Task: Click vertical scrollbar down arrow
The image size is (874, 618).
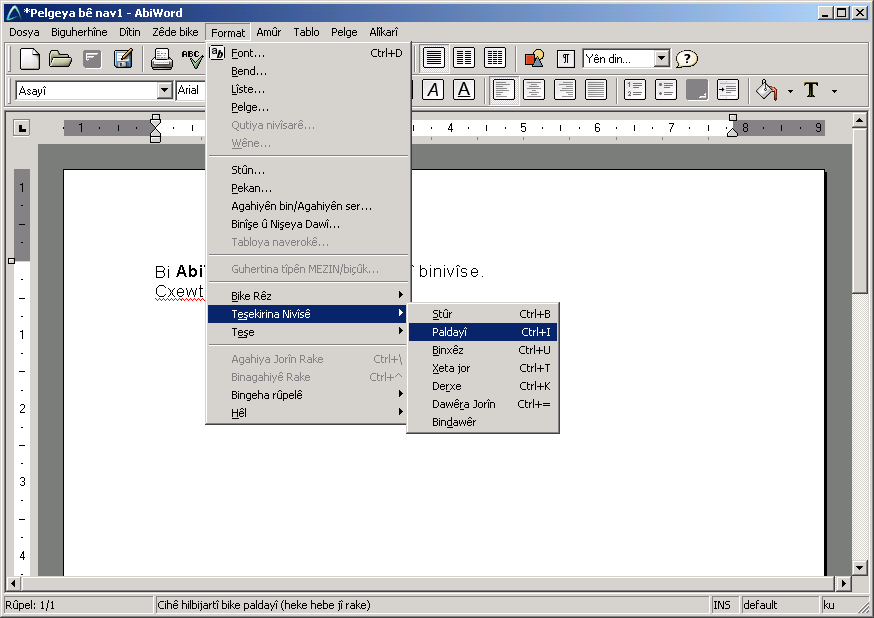Action: point(859,568)
